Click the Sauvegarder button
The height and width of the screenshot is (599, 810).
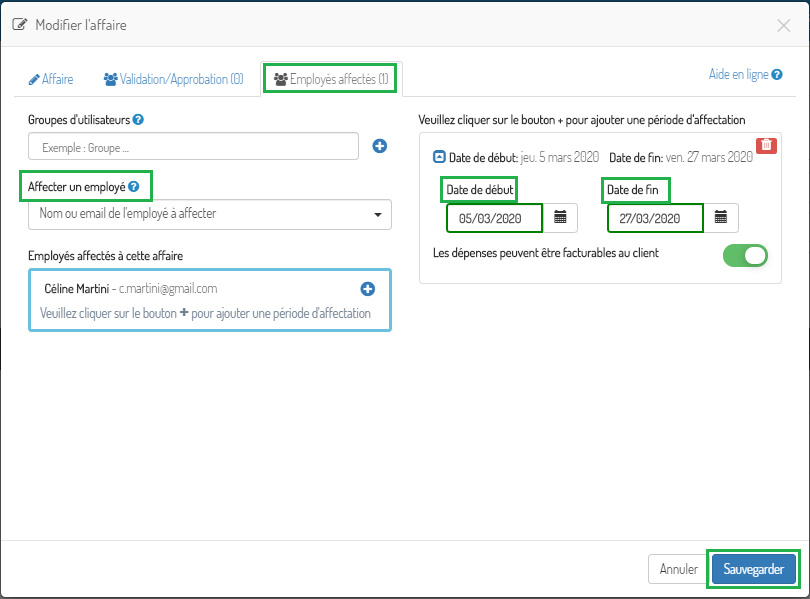click(754, 569)
